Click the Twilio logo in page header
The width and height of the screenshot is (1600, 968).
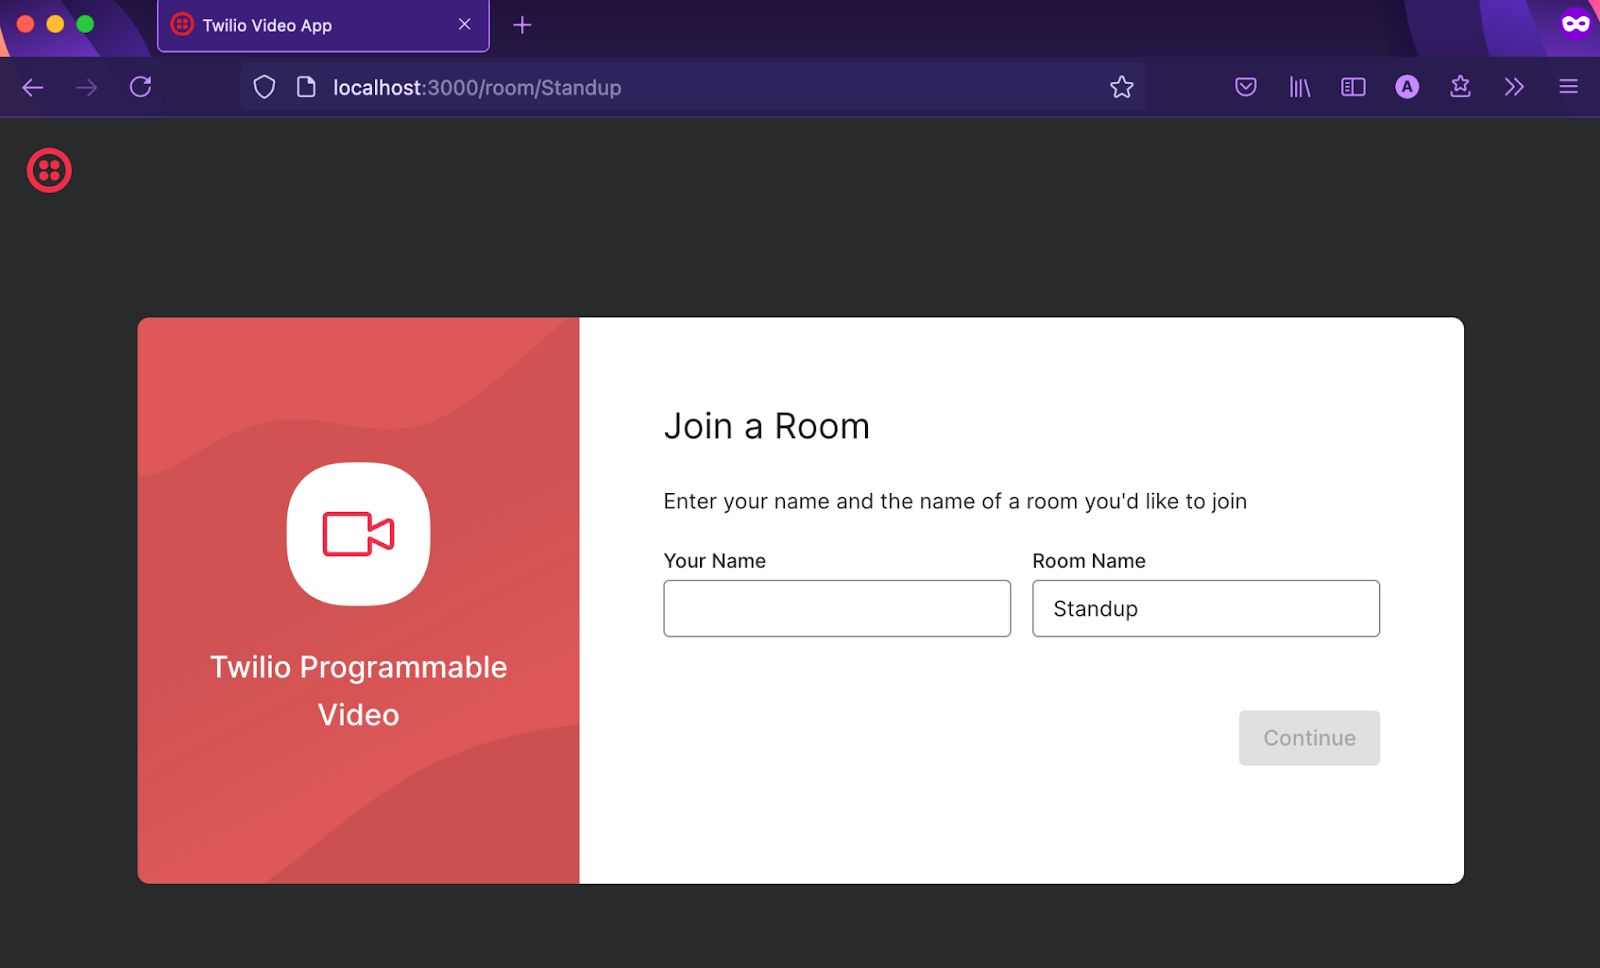pyautogui.click(x=49, y=170)
